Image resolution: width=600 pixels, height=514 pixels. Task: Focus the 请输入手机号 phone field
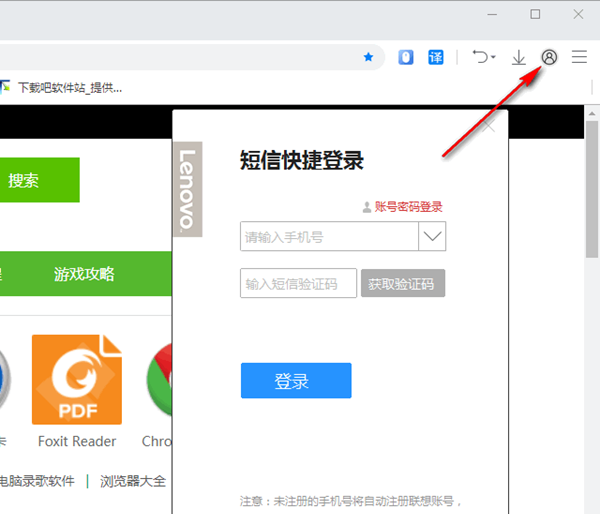pos(329,236)
